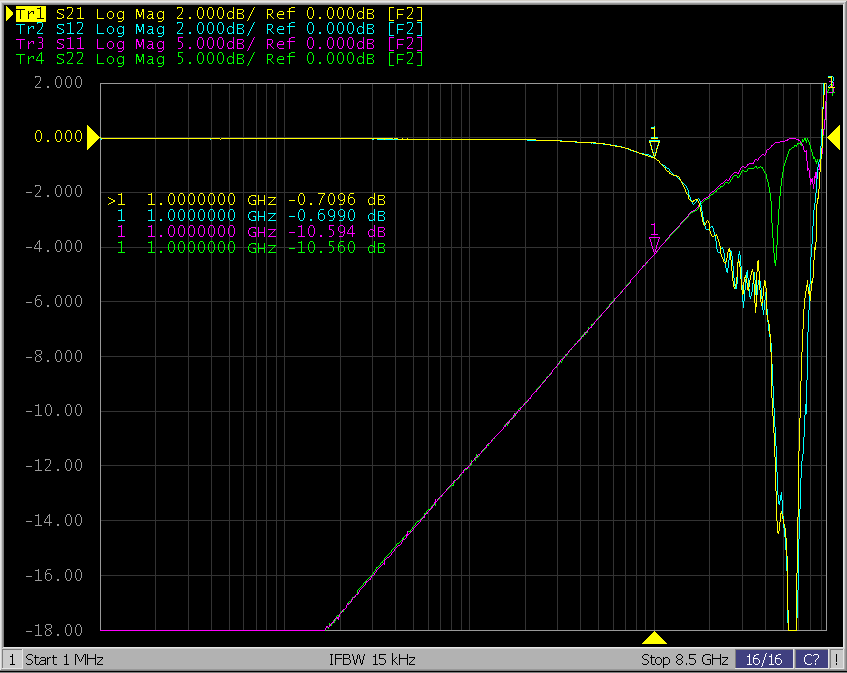This screenshot has width=847, height=673.
Task: Click the yellow marker position arrow on bottom axis
Action: 654,638
